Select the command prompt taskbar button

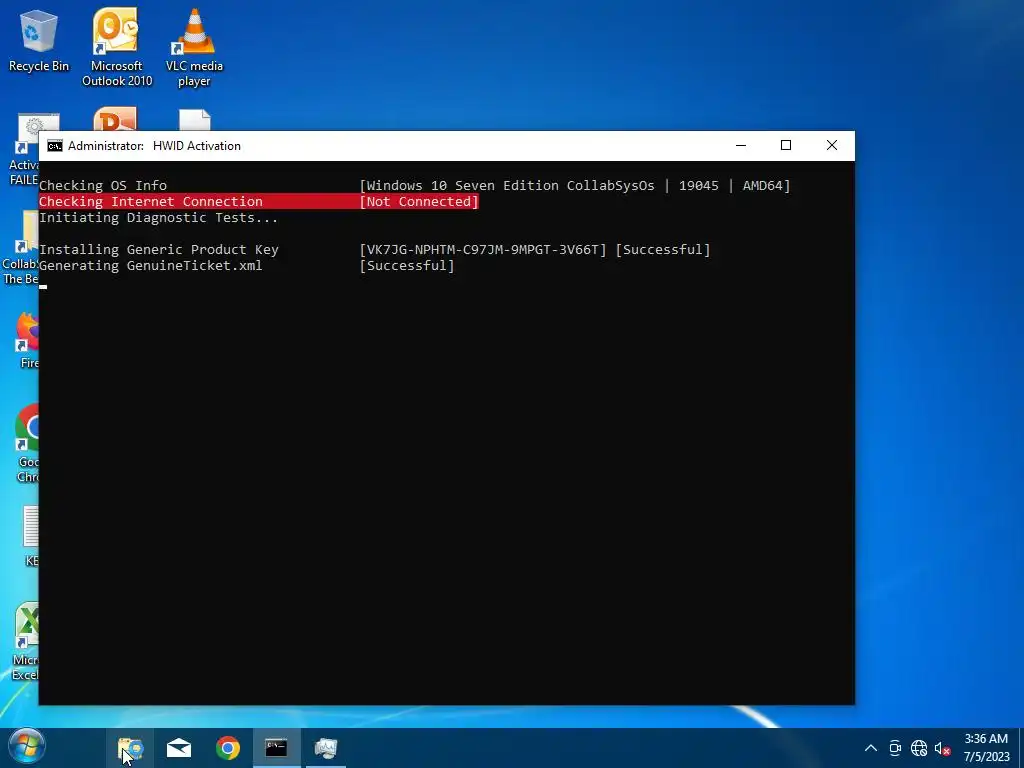click(276, 748)
